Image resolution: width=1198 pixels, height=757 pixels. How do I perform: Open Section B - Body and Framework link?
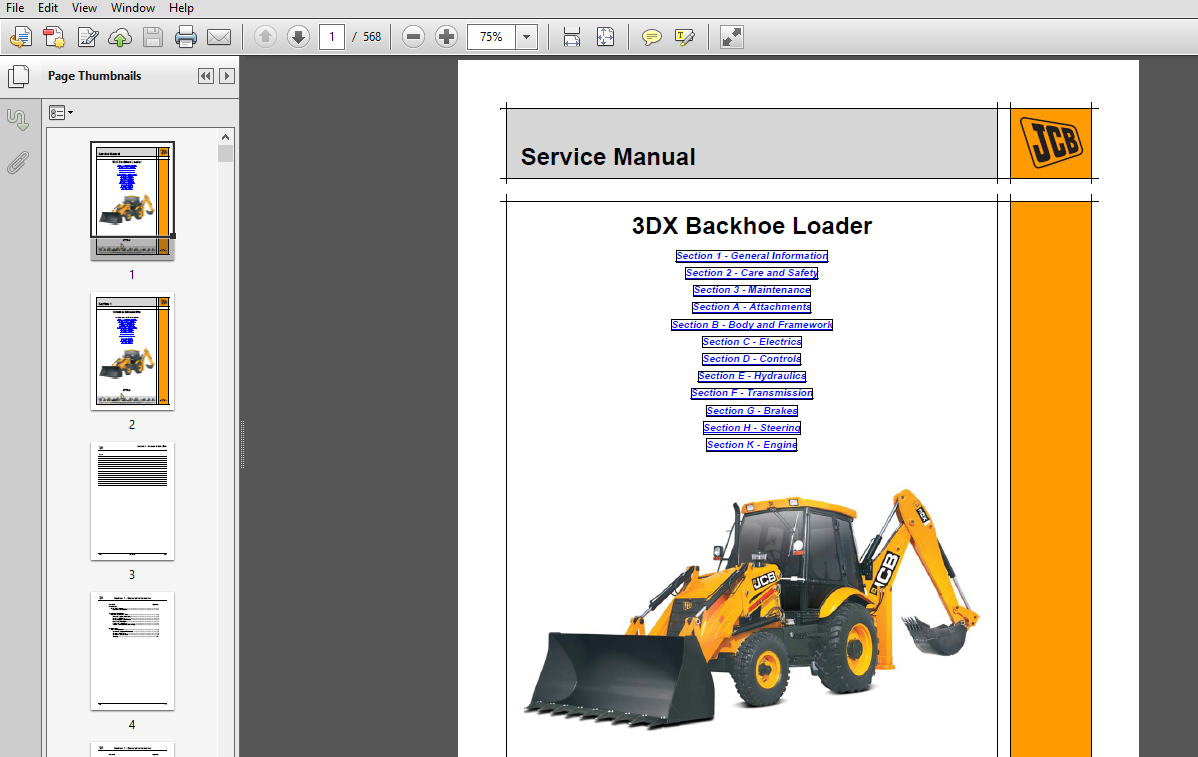point(752,325)
